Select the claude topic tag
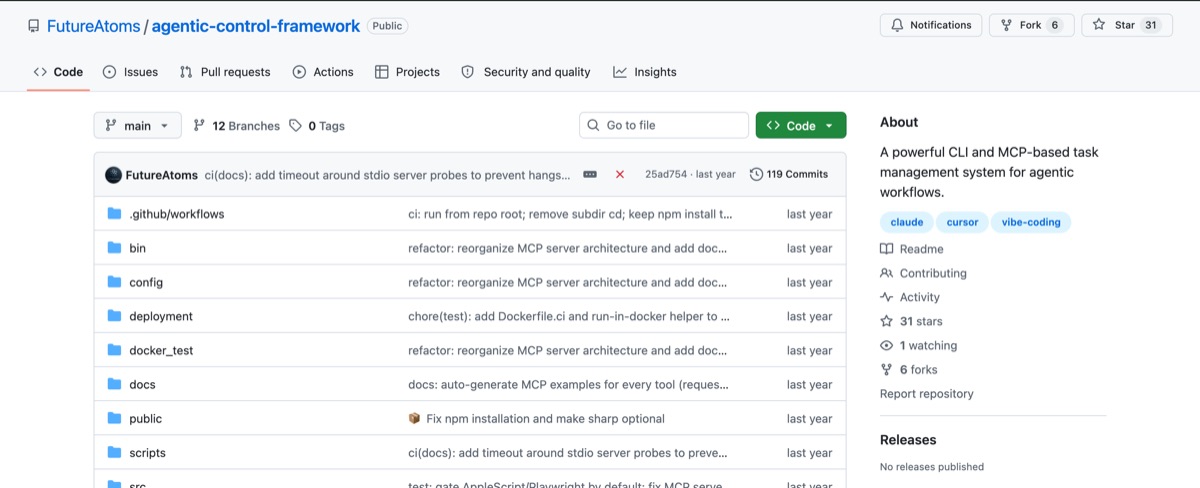The image size is (1200, 488). tap(907, 222)
